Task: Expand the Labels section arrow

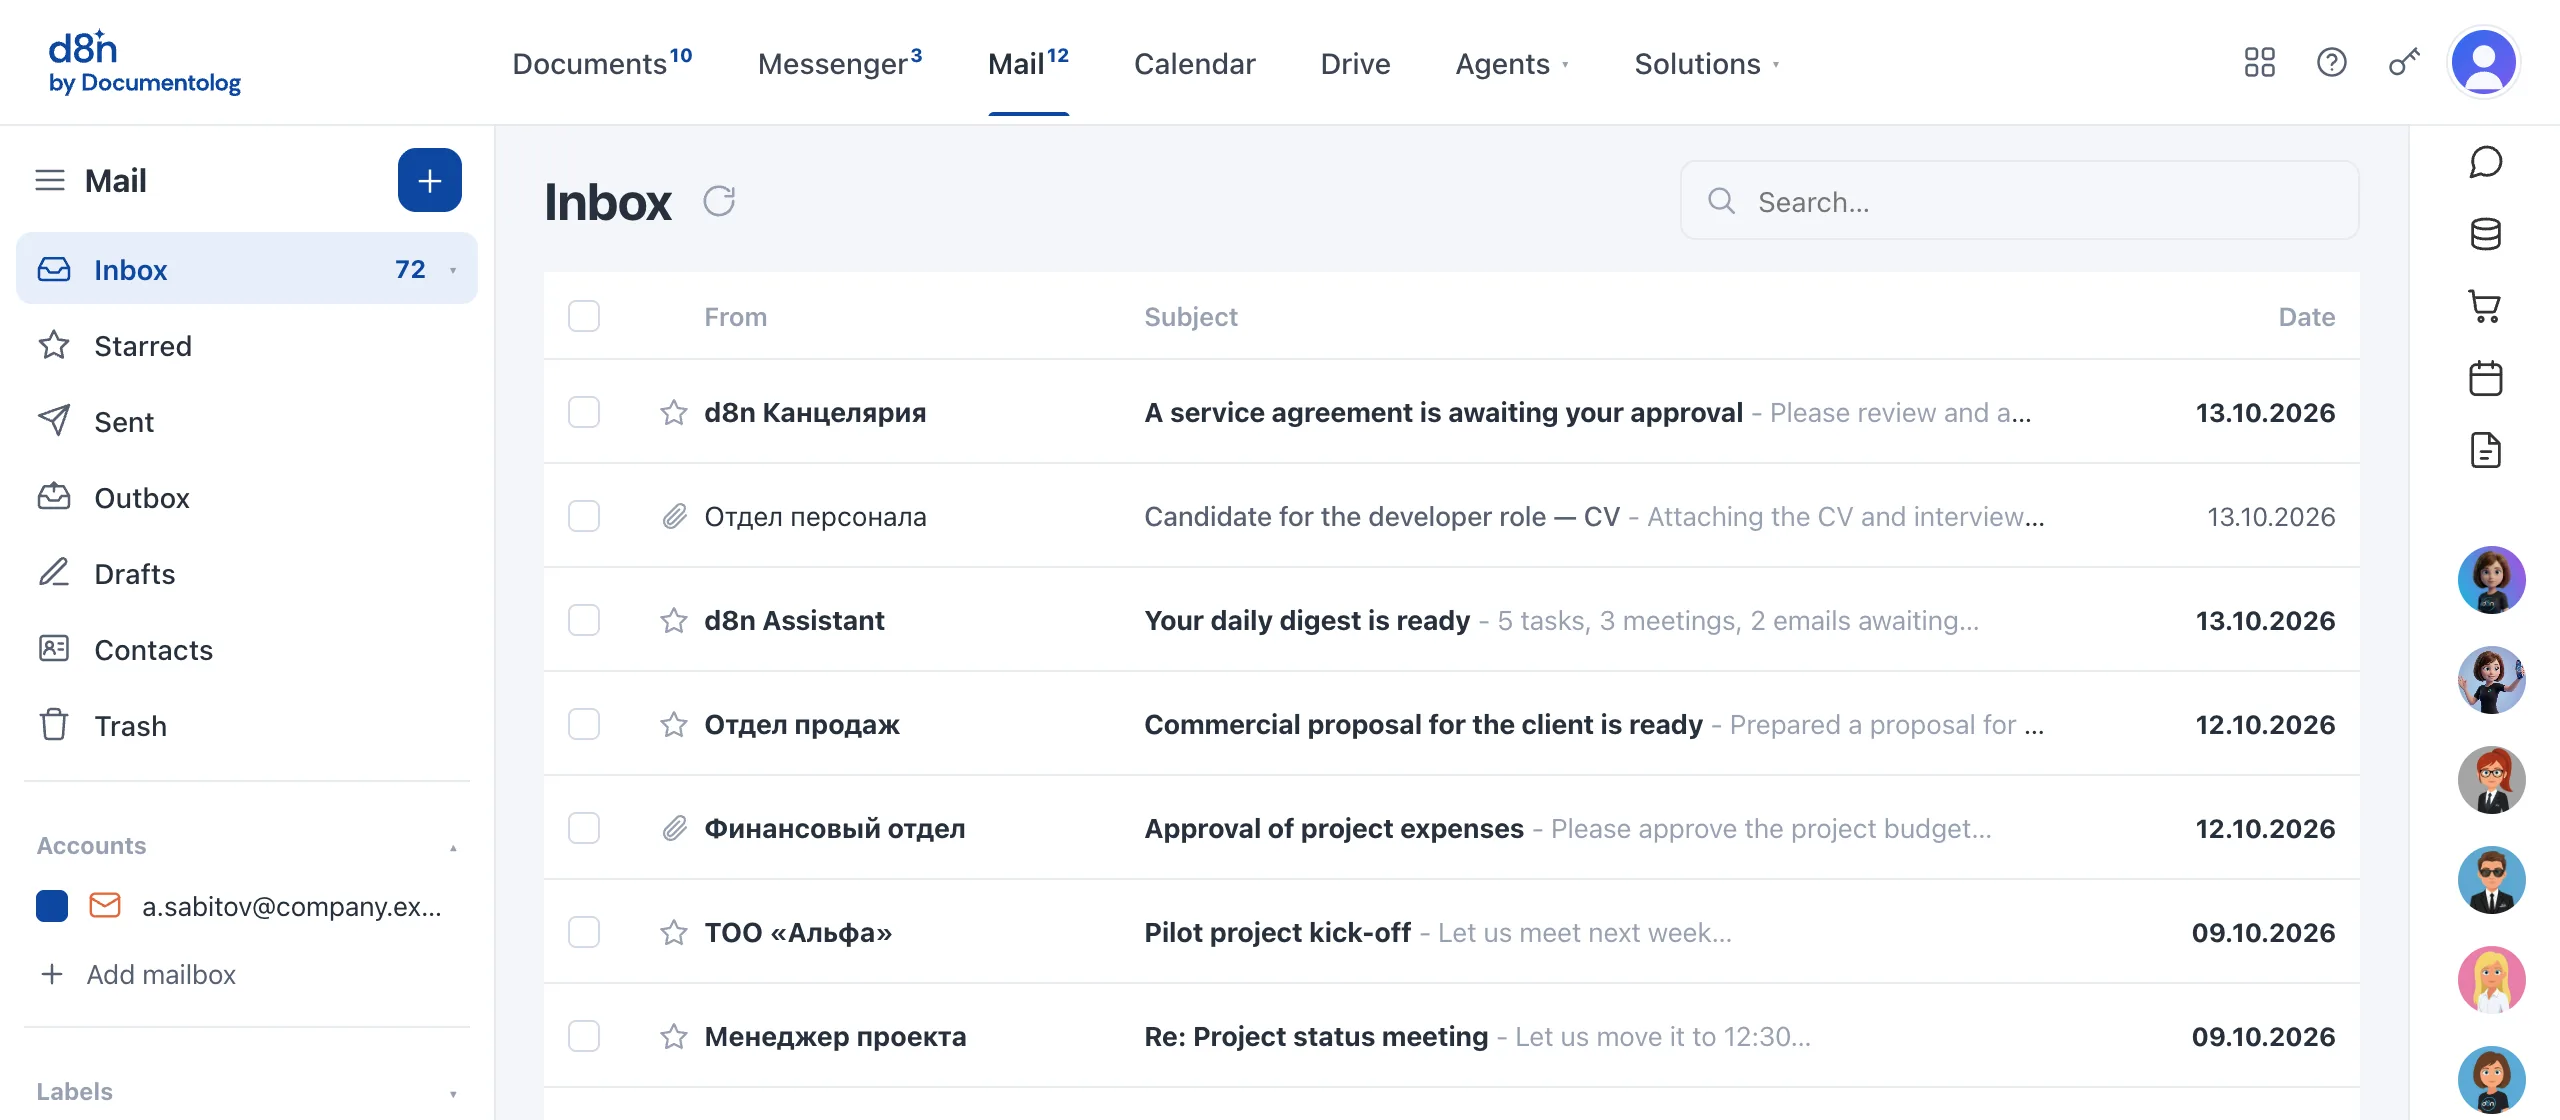Action: point(453,1093)
